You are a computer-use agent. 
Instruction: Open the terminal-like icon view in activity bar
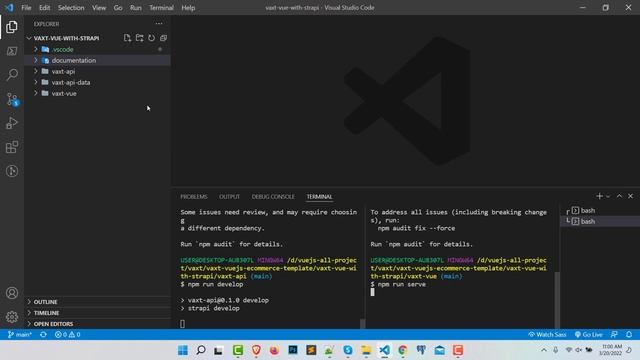click(12, 51)
